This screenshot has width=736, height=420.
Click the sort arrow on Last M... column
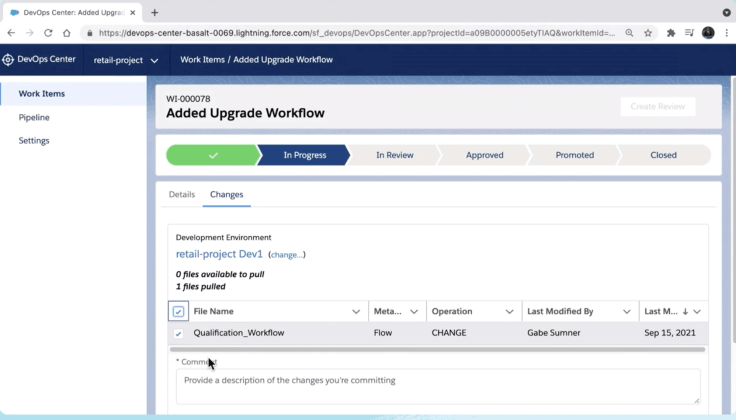tap(685, 311)
